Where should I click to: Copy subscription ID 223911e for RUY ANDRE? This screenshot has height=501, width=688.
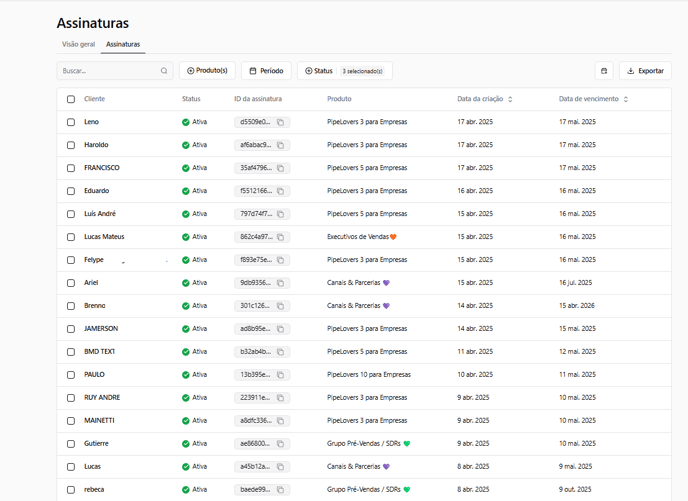[280, 398]
